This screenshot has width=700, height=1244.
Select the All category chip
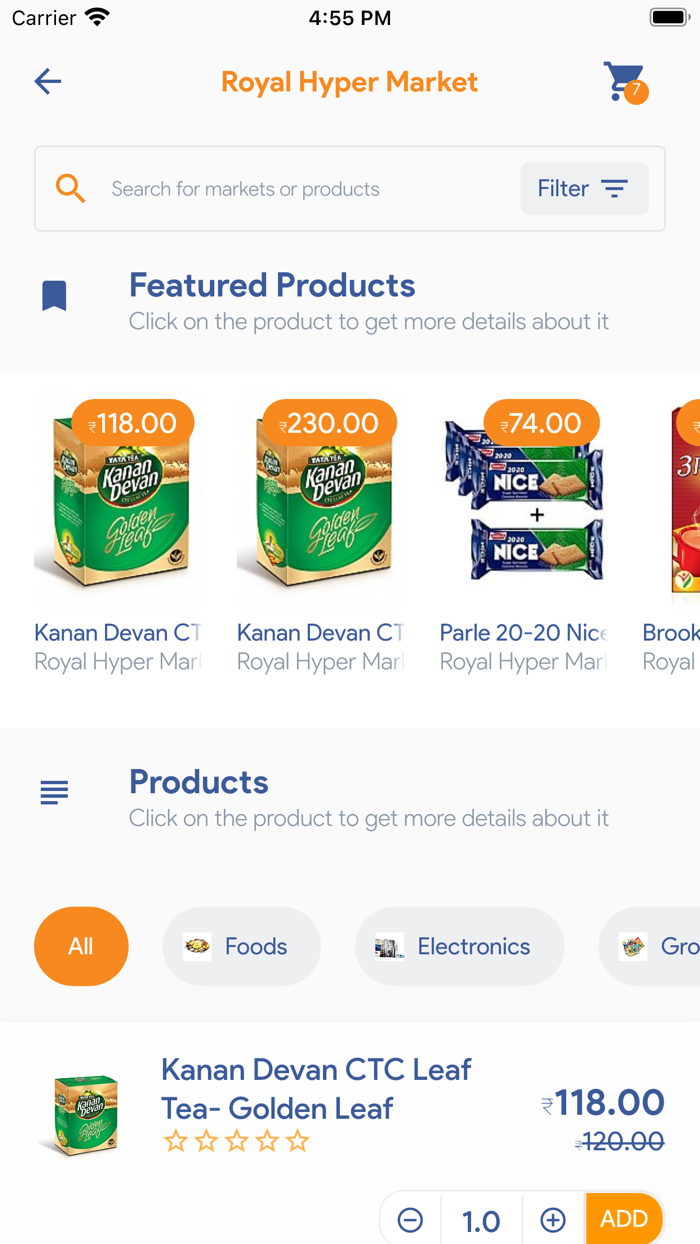click(x=81, y=946)
